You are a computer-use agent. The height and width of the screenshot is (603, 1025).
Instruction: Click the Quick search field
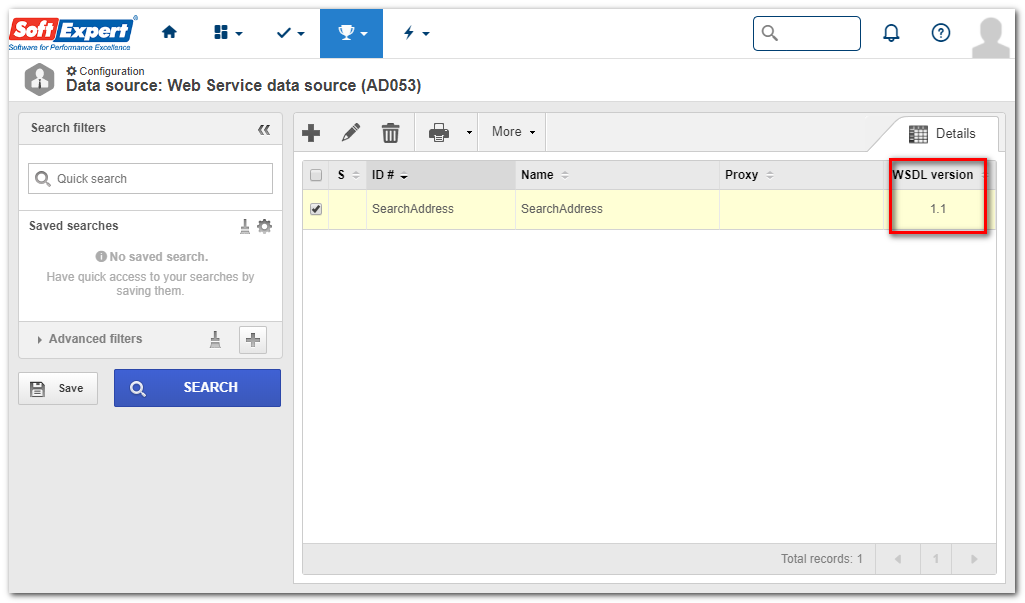tap(150, 179)
